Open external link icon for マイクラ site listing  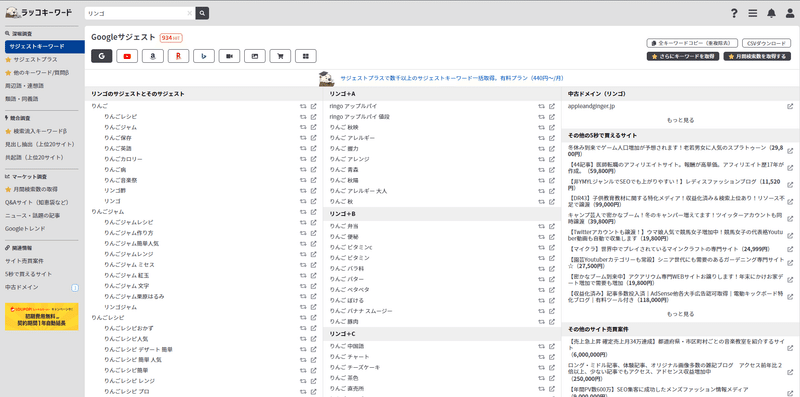[790, 249]
